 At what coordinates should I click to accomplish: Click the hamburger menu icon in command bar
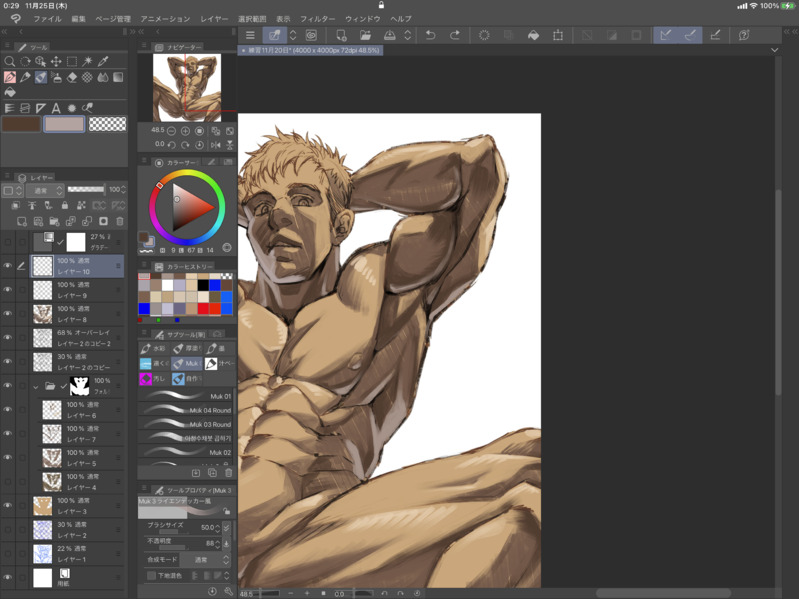250,35
